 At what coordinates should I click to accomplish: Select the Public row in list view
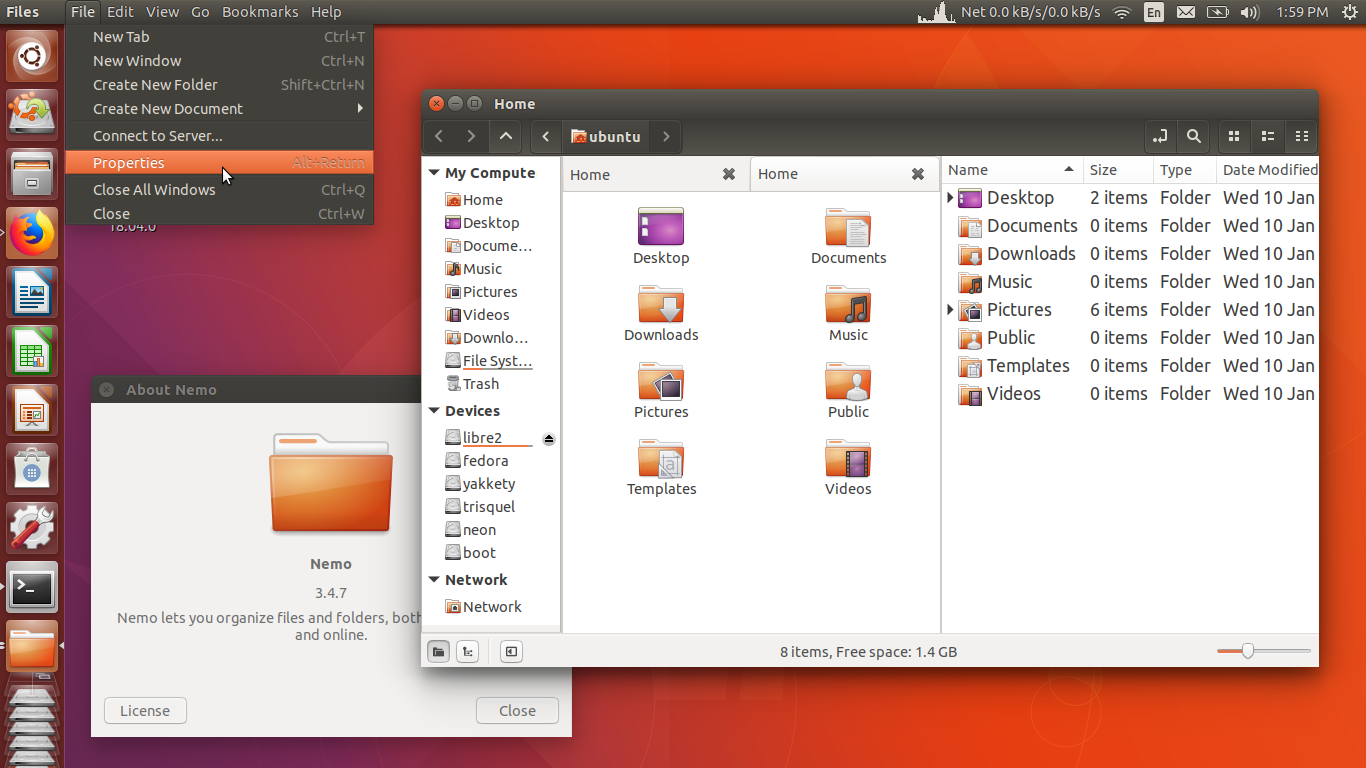click(1131, 338)
